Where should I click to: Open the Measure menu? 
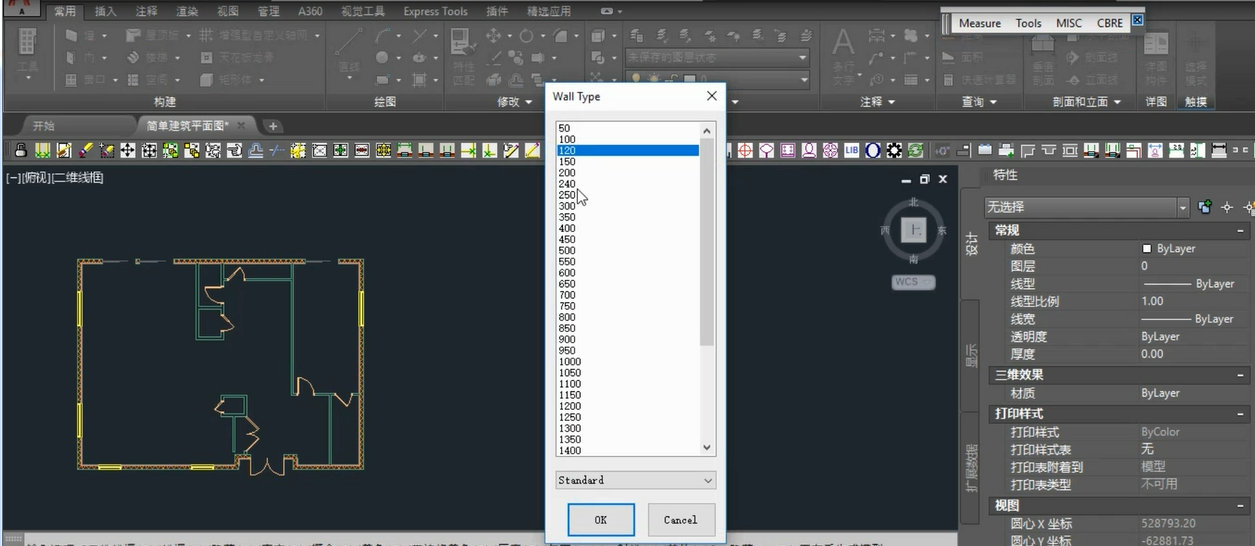click(x=979, y=23)
